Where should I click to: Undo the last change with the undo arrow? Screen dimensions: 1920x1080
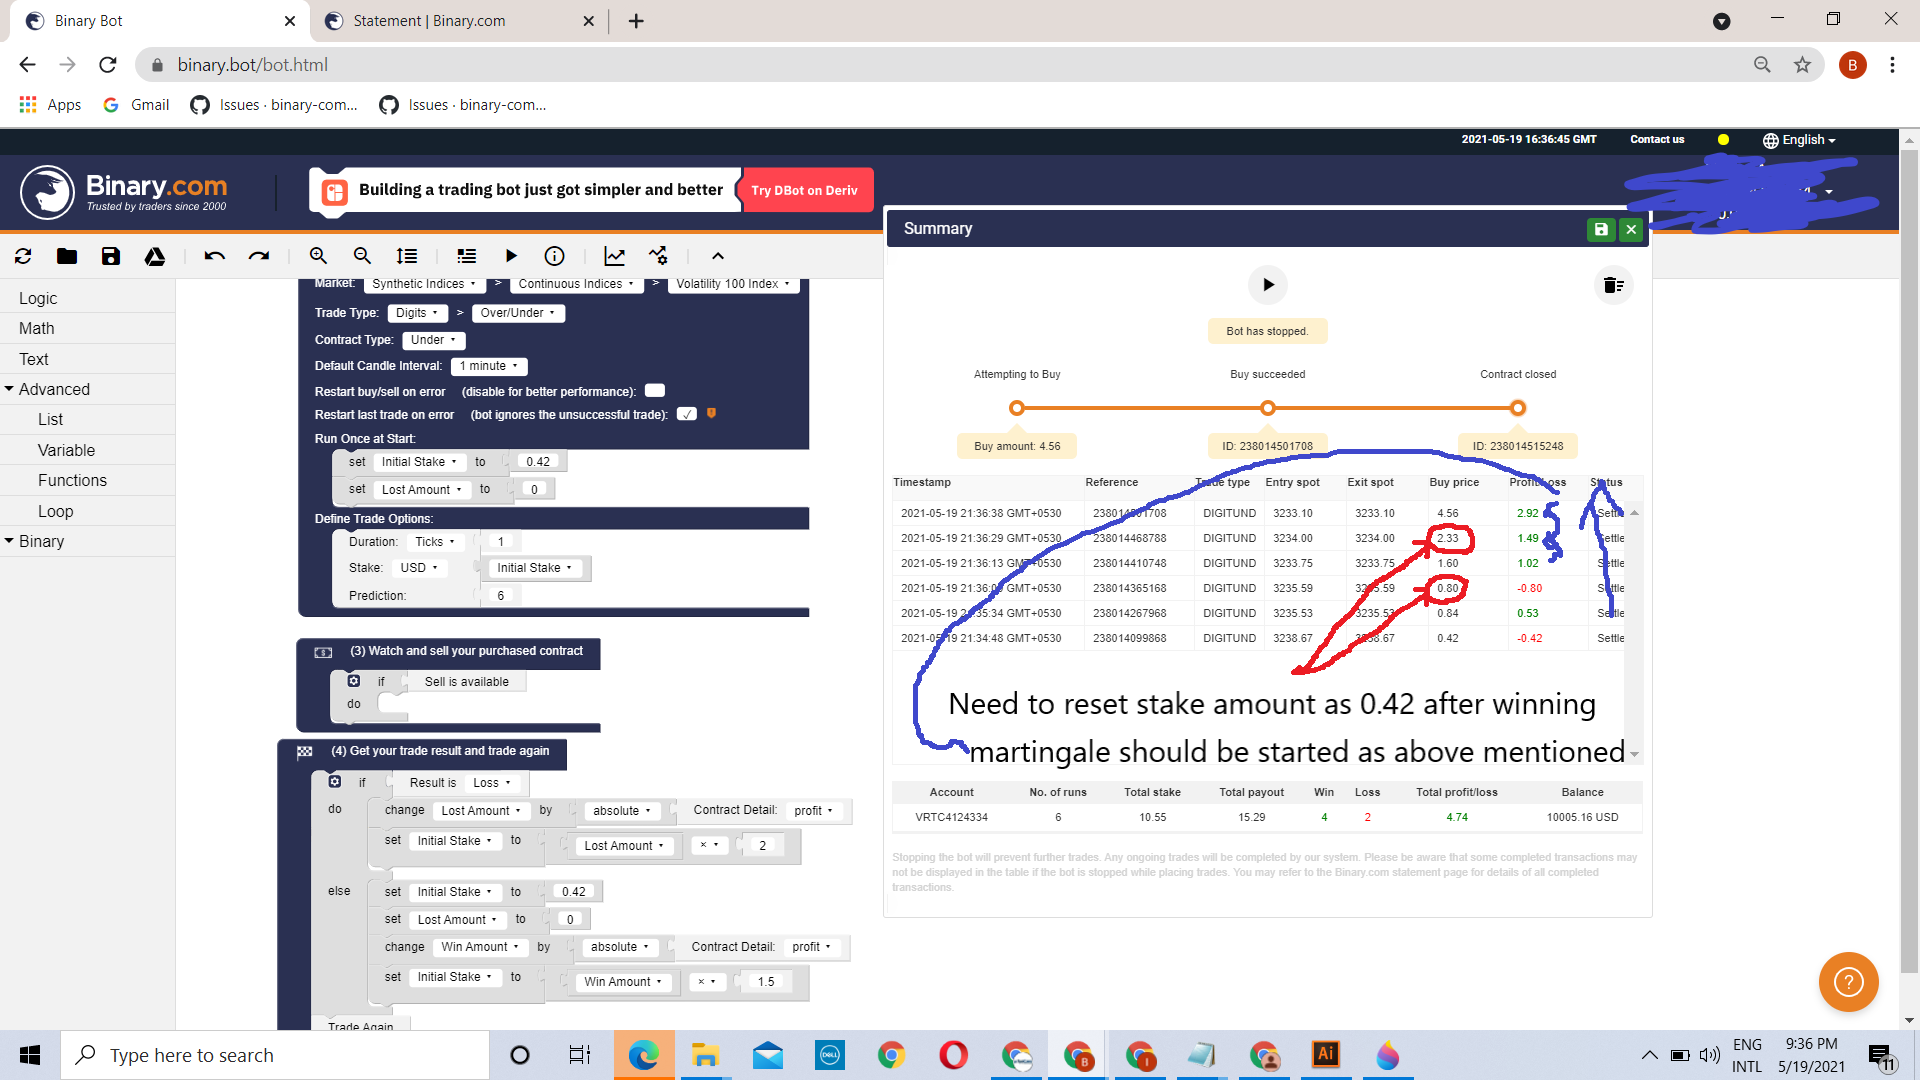point(213,256)
